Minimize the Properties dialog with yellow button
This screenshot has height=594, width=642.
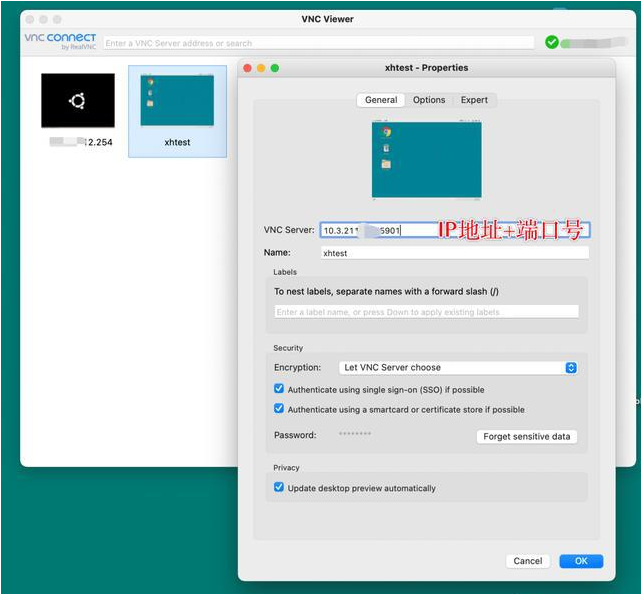click(261, 68)
